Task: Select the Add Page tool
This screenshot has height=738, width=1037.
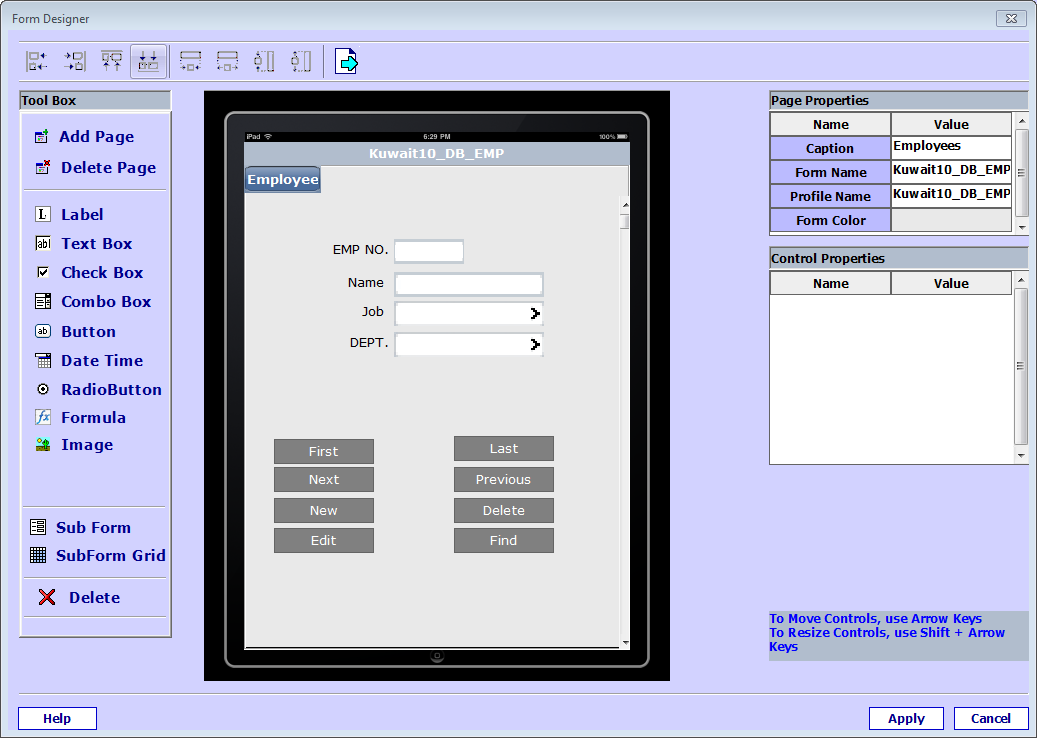Action: [x=95, y=137]
